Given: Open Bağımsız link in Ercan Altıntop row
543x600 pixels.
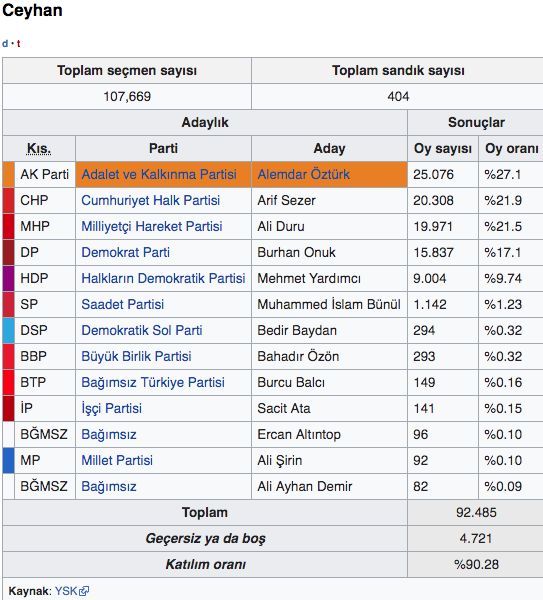Looking at the screenshot, I should 109,435.
